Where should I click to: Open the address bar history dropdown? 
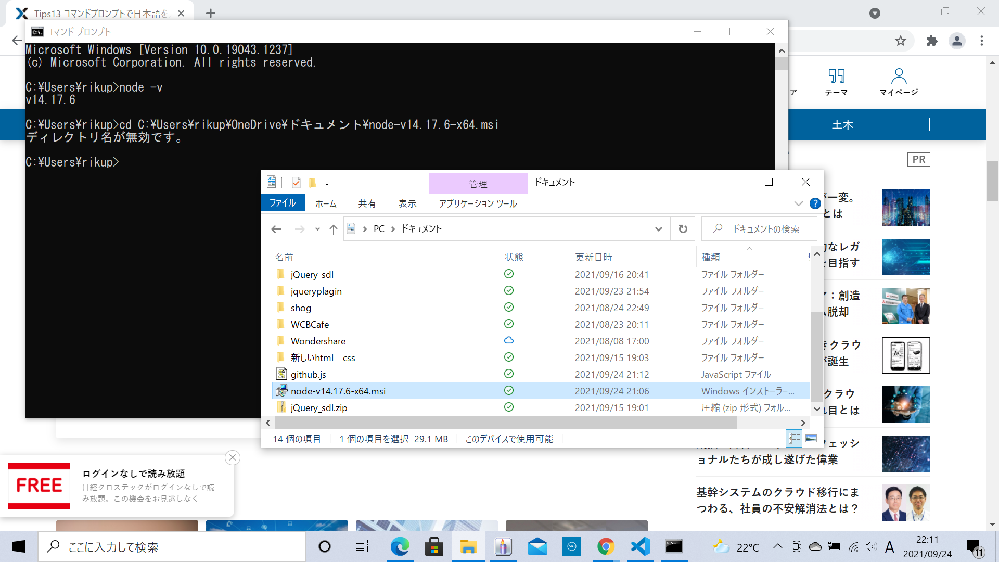[659, 229]
